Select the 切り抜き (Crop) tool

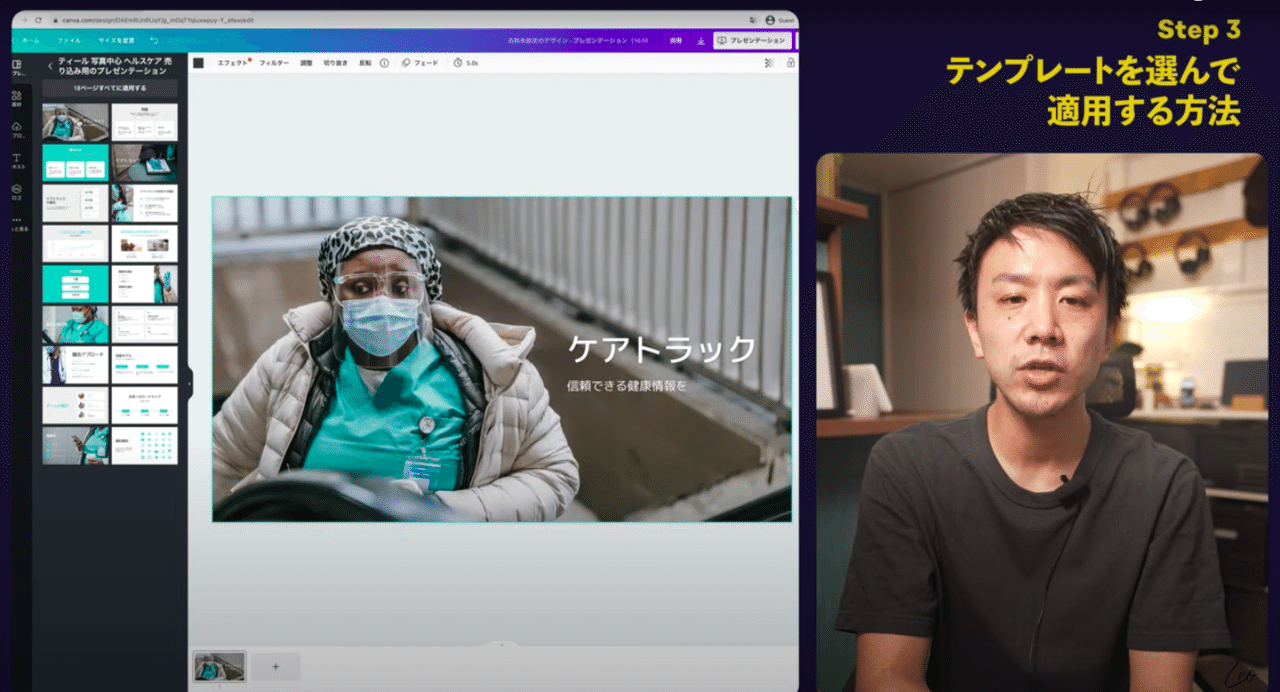(x=335, y=63)
